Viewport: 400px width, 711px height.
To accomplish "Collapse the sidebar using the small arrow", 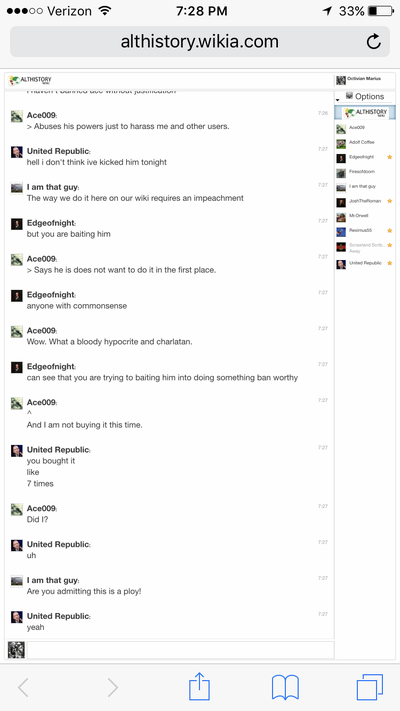I will (x=337, y=100).
